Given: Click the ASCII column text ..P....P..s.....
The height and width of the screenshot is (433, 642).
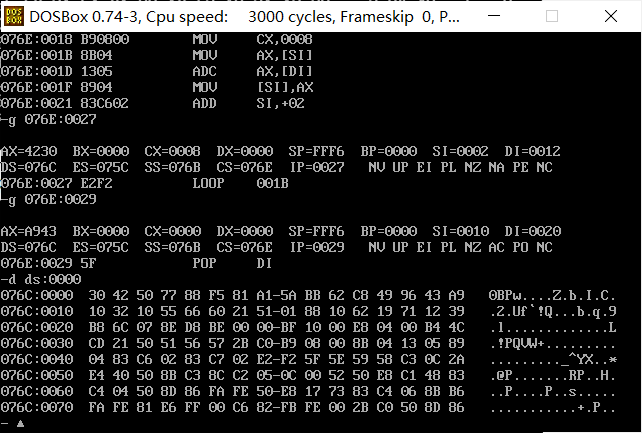Looking at the screenshot, I should click(552, 390).
